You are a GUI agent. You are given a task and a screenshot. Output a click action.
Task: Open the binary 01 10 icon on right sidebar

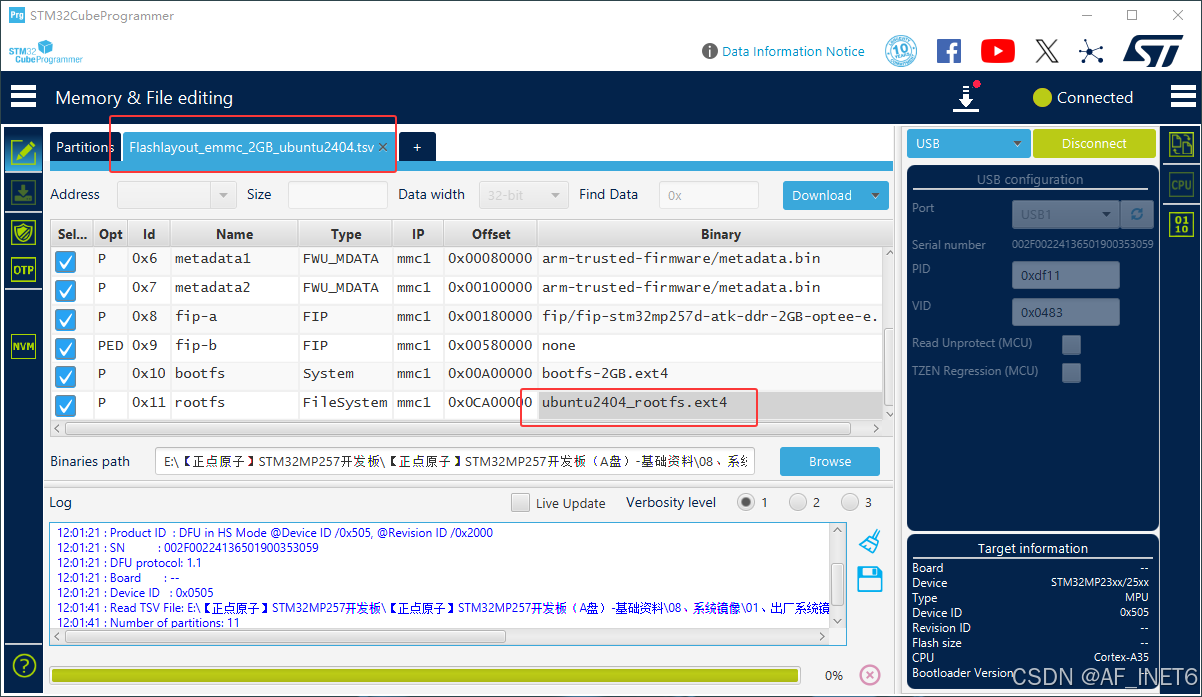click(1181, 223)
